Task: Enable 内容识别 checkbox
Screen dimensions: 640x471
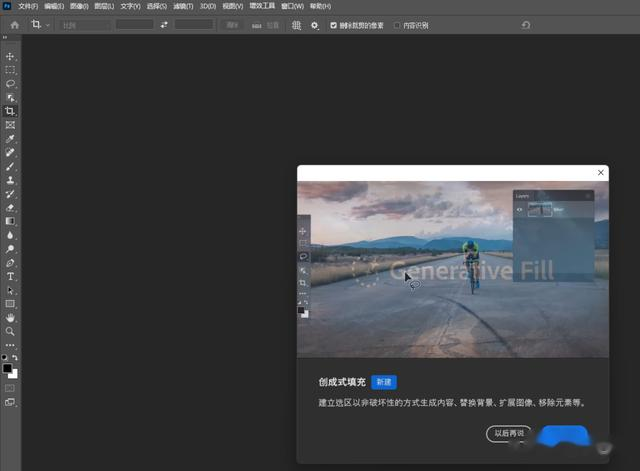Action: click(x=397, y=25)
